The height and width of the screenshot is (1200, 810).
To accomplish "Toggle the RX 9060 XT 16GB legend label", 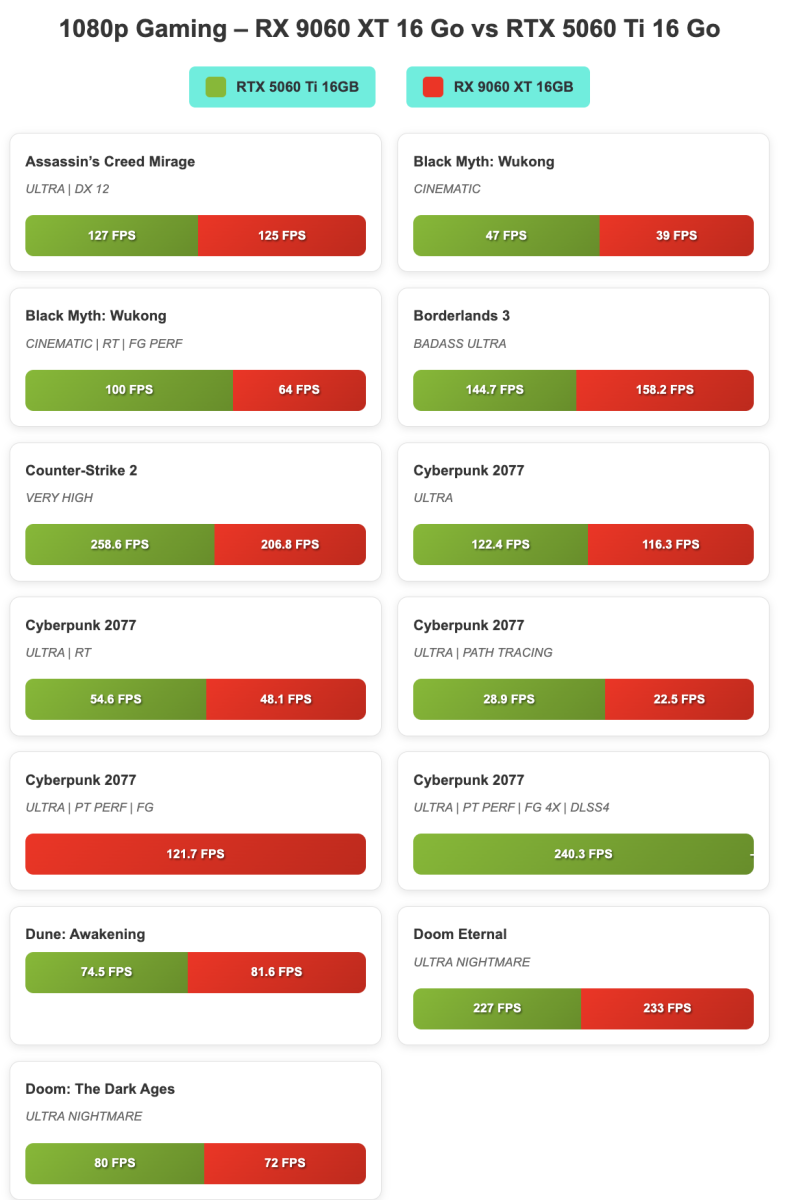I will [x=513, y=87].
